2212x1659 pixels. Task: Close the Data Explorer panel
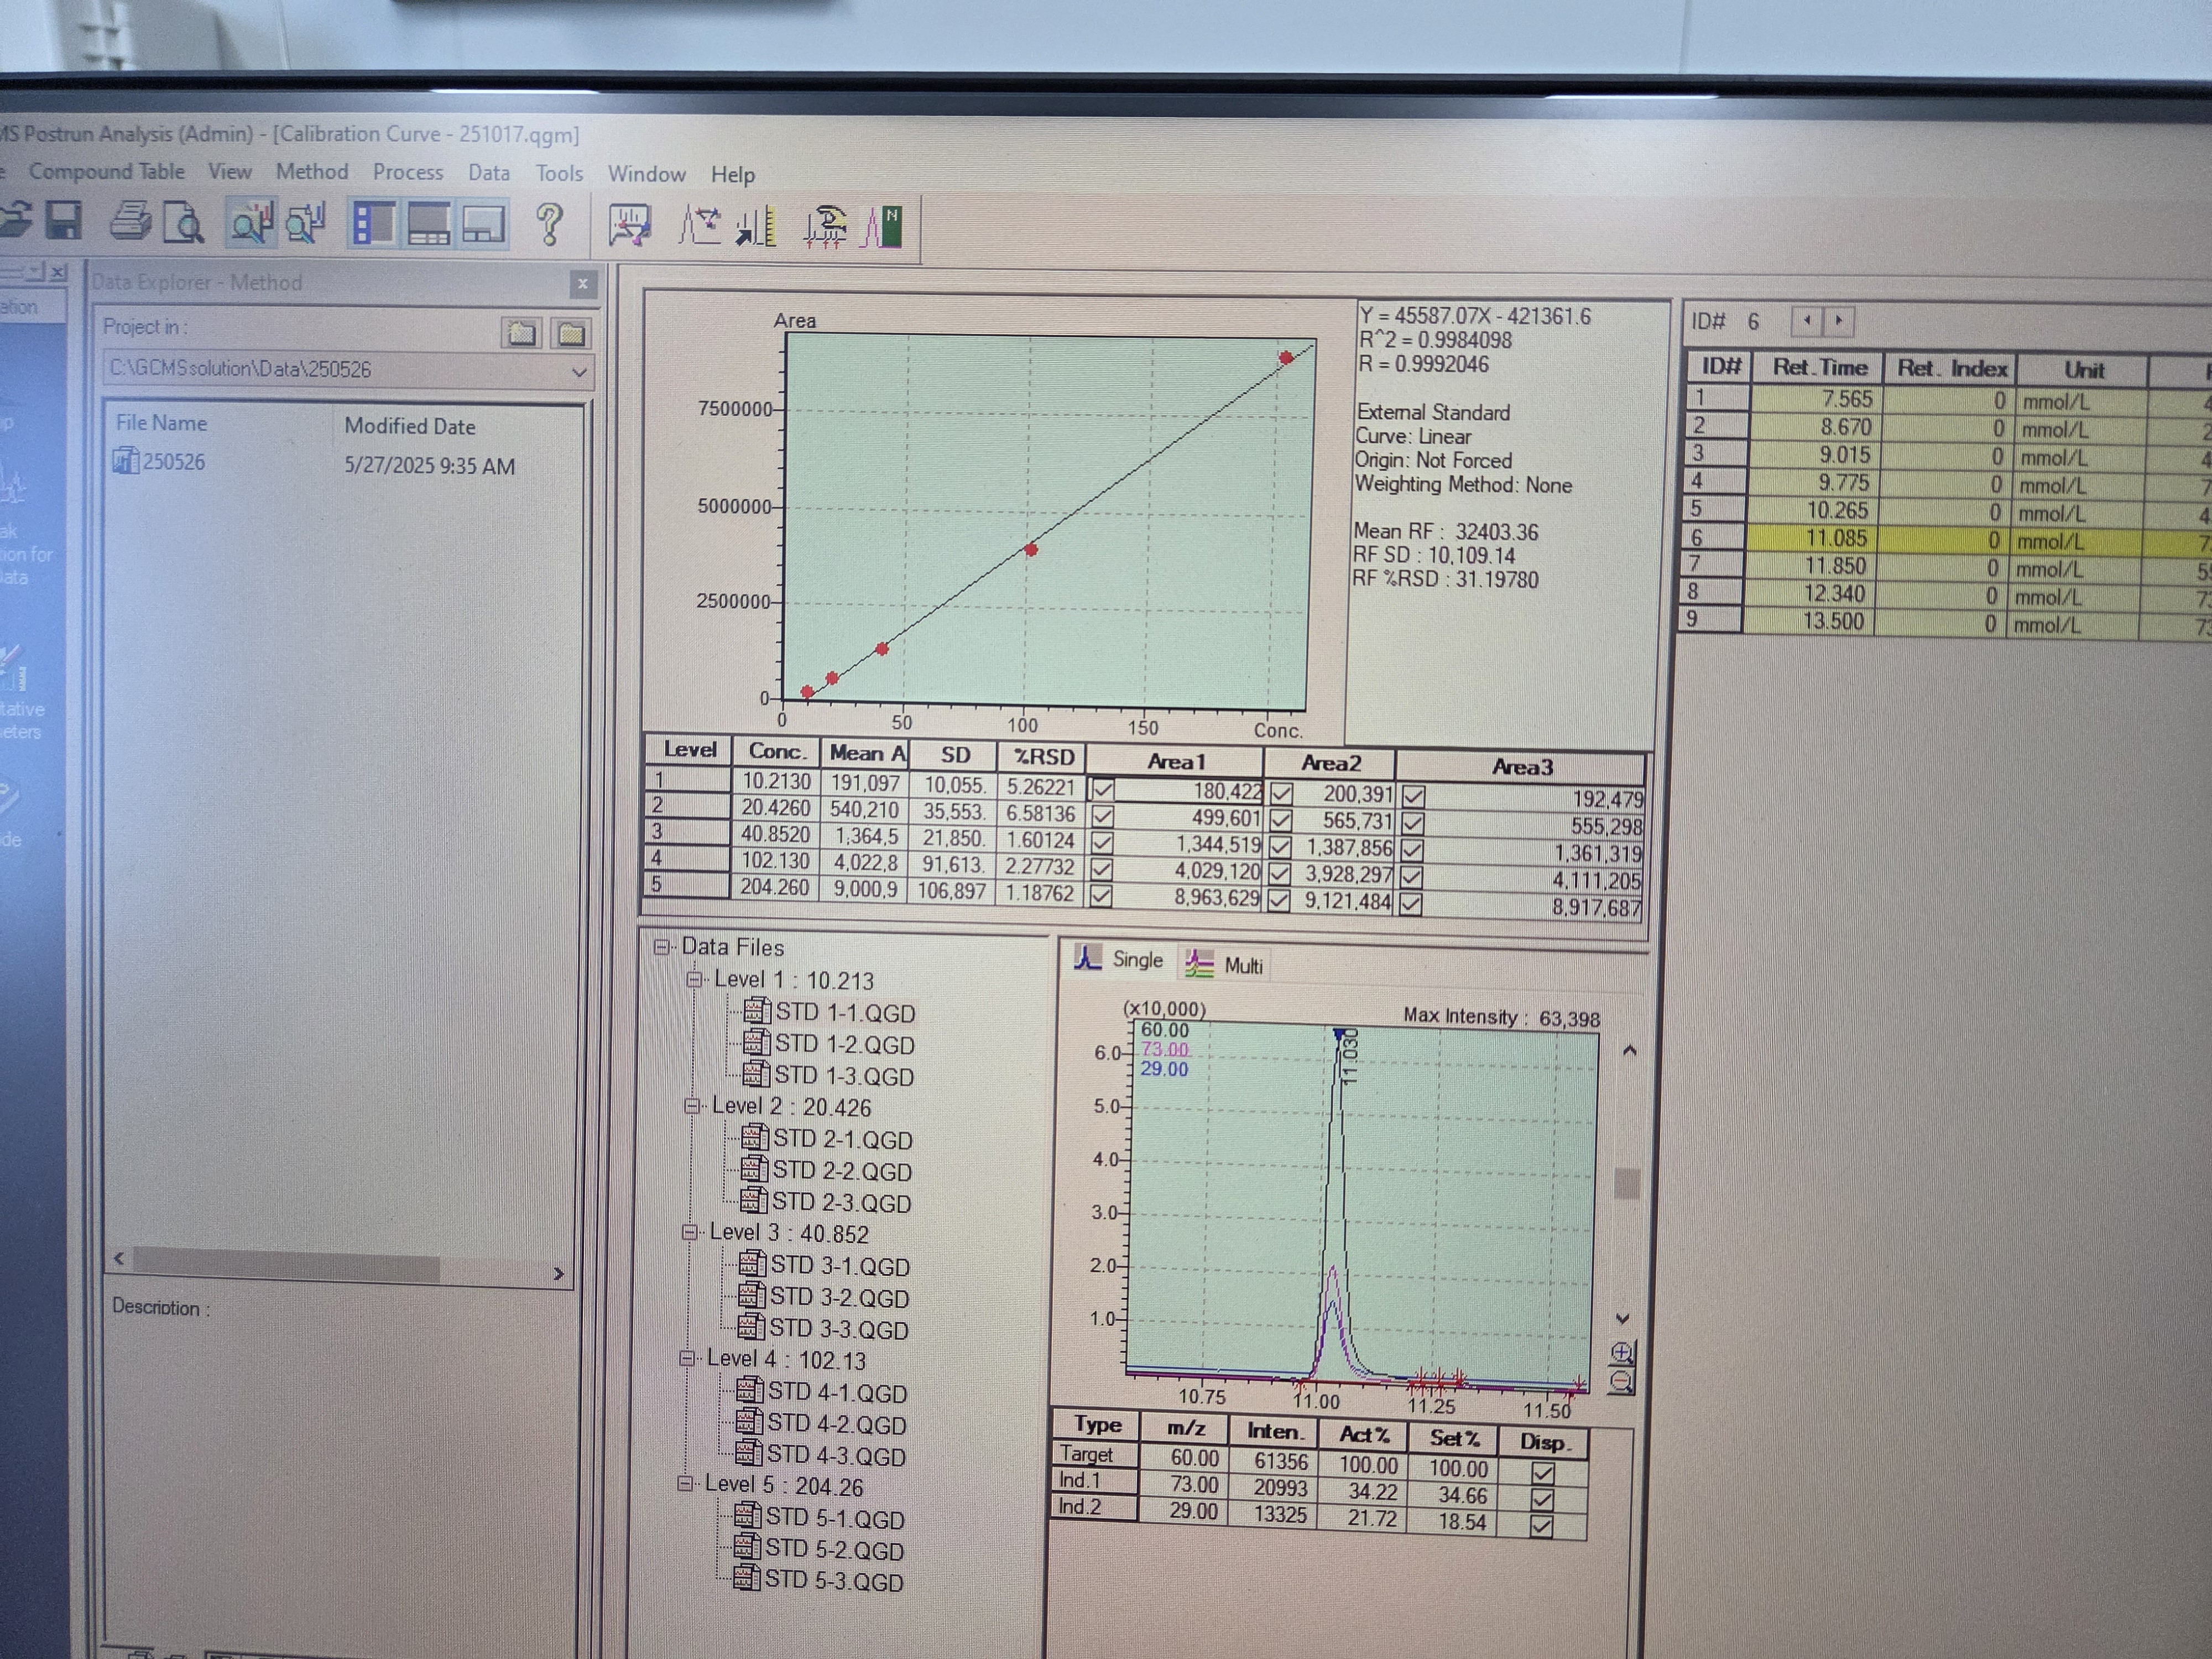[x=582, y=284]
